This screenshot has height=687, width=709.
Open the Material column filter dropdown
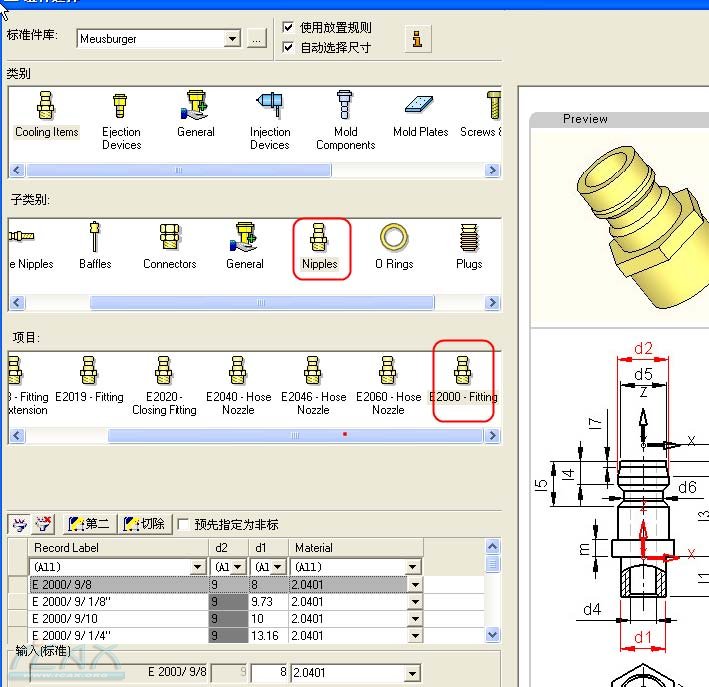(413, 567)
